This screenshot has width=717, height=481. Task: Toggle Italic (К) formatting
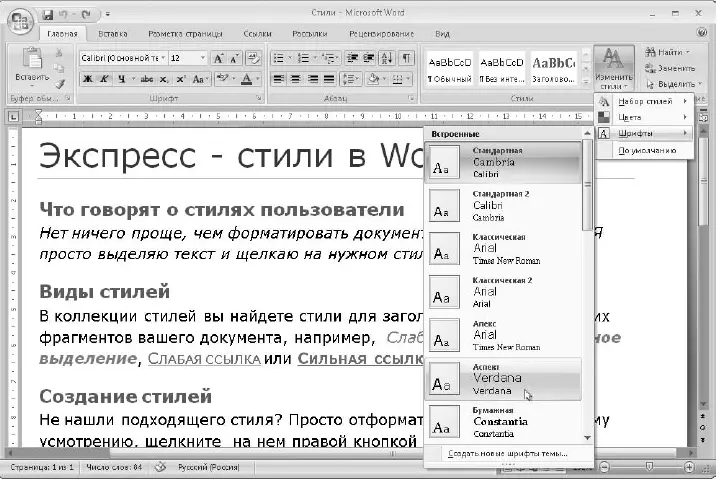(x=104, y=79)
